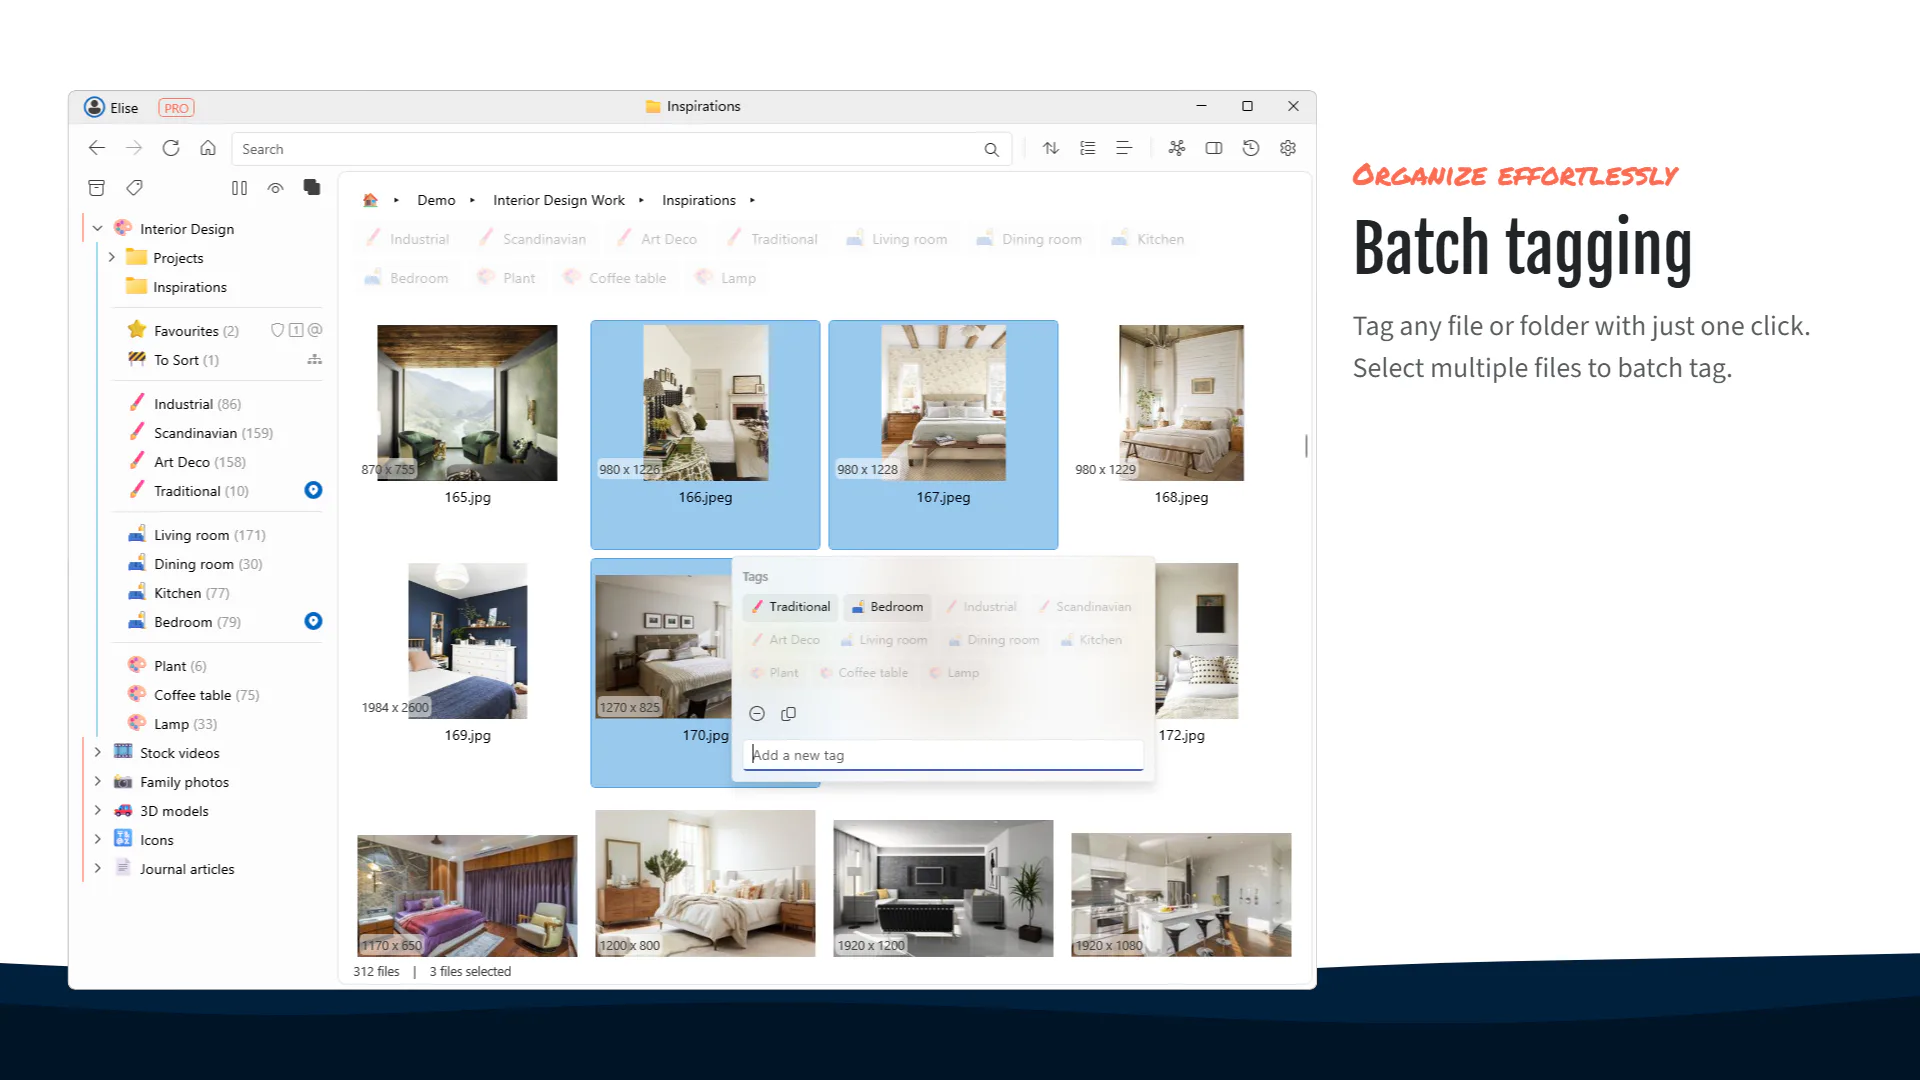The height and width of the screenshot is (1080, 1920).
Task: Click the Inspirations breadcrumb item
Action: pos(699,200)
